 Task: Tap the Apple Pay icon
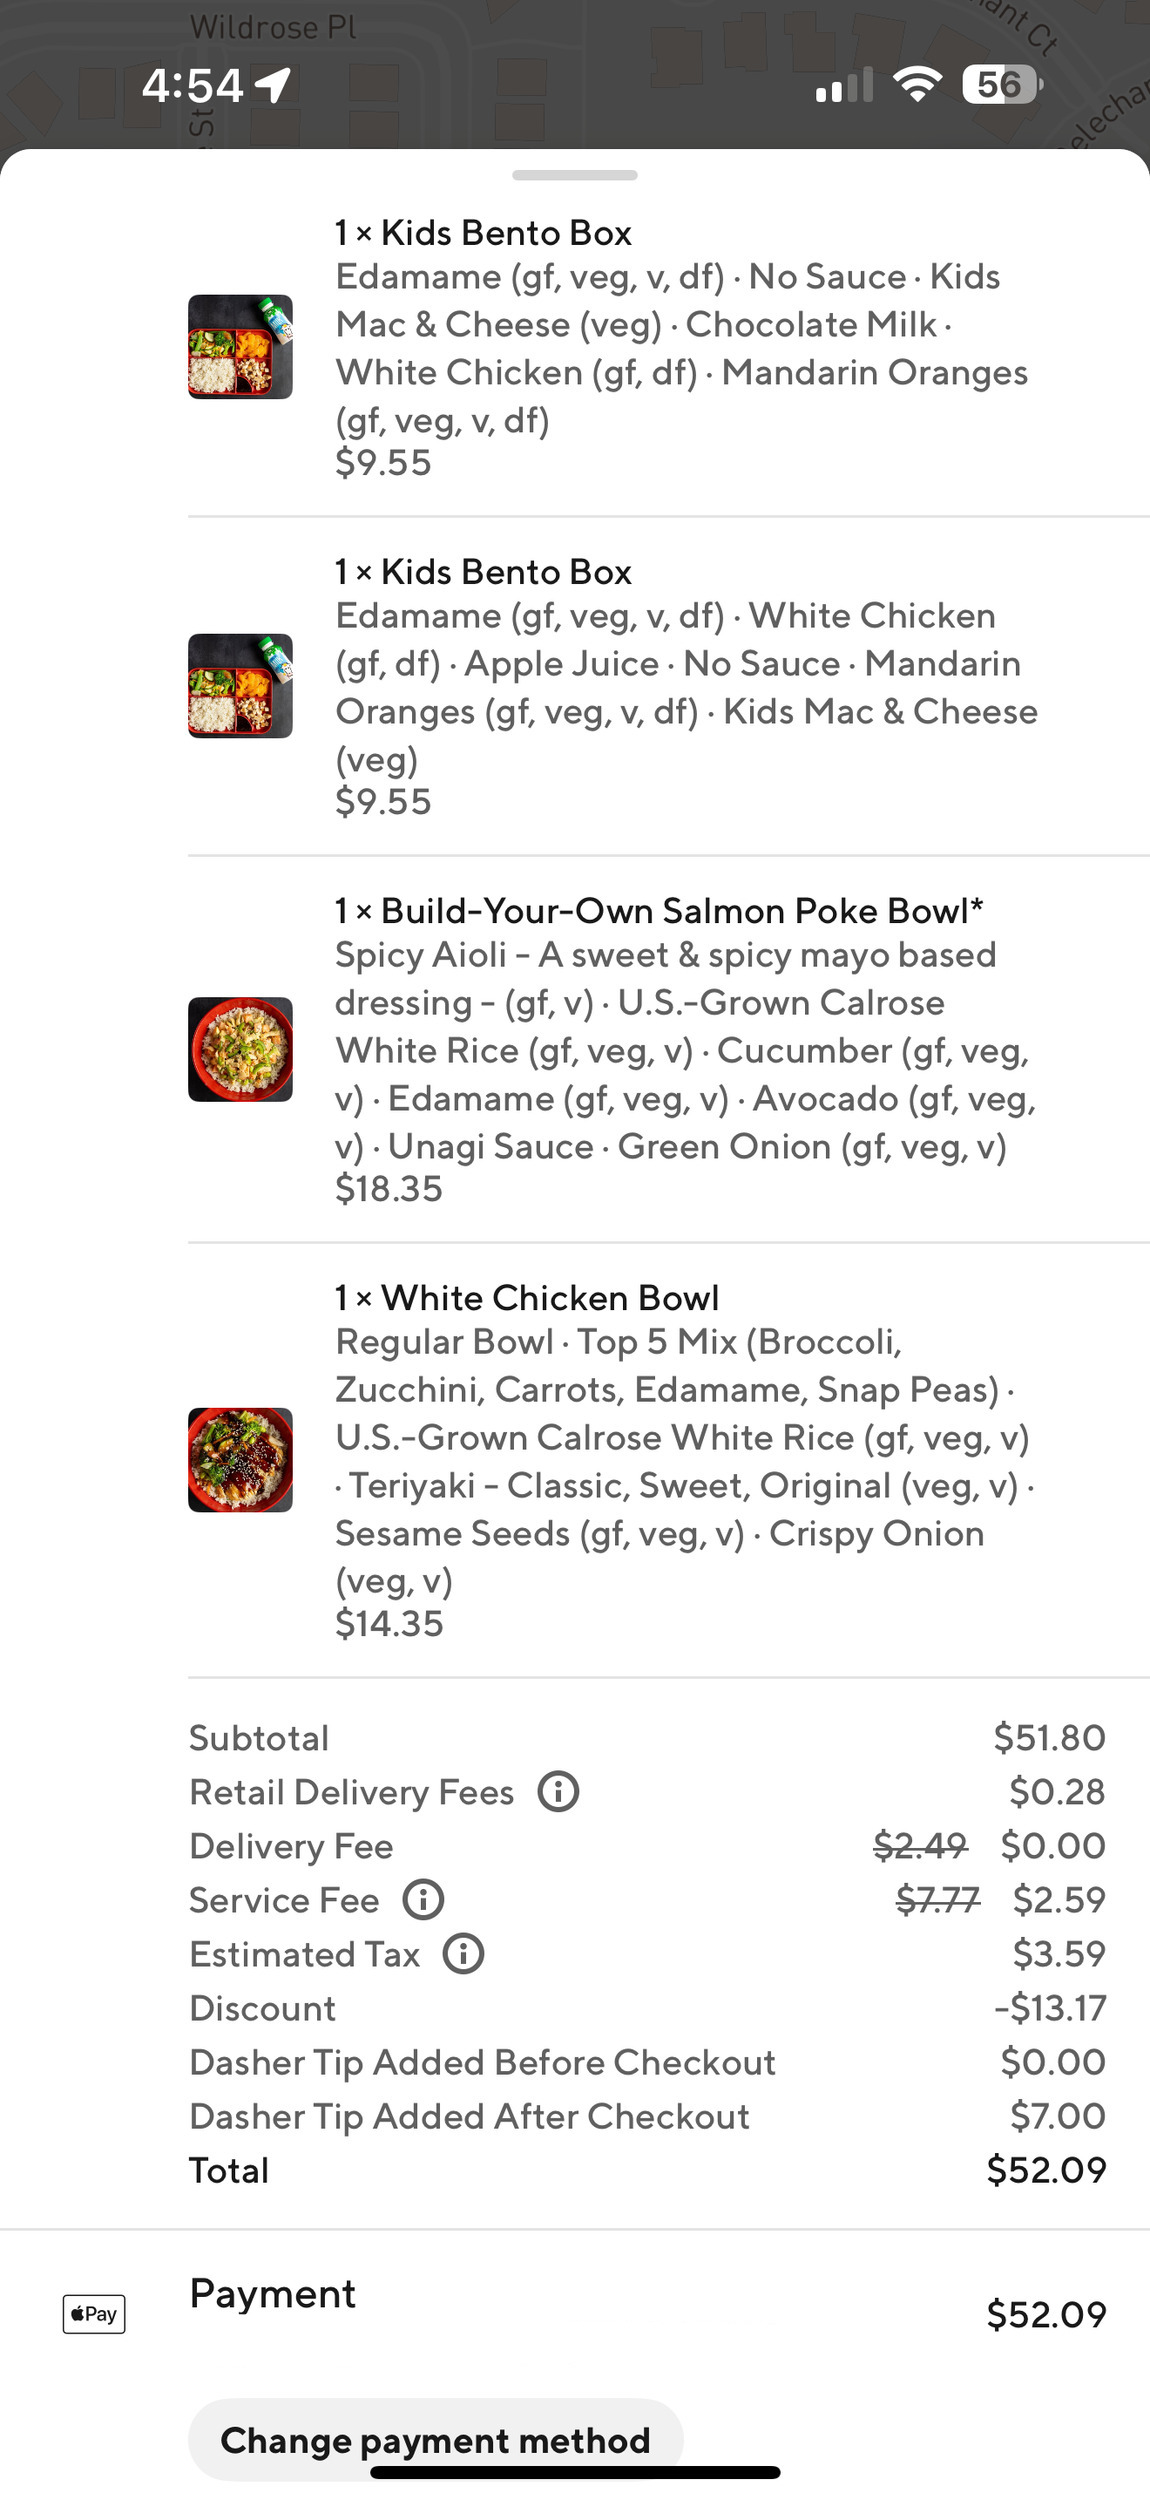coord(94,2313)
